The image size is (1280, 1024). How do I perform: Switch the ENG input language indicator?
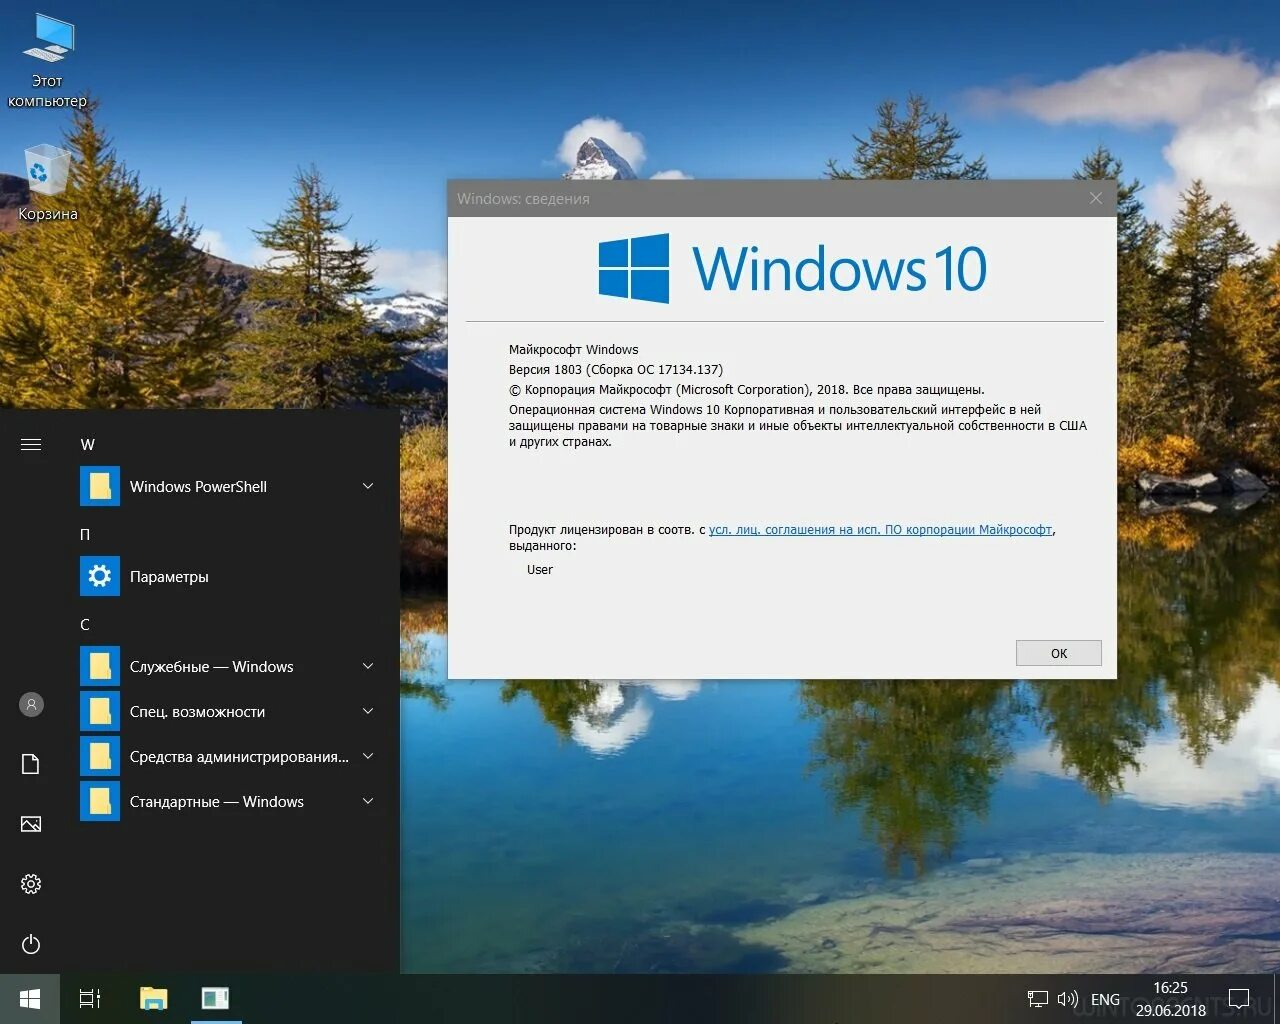pos(1105,999)
